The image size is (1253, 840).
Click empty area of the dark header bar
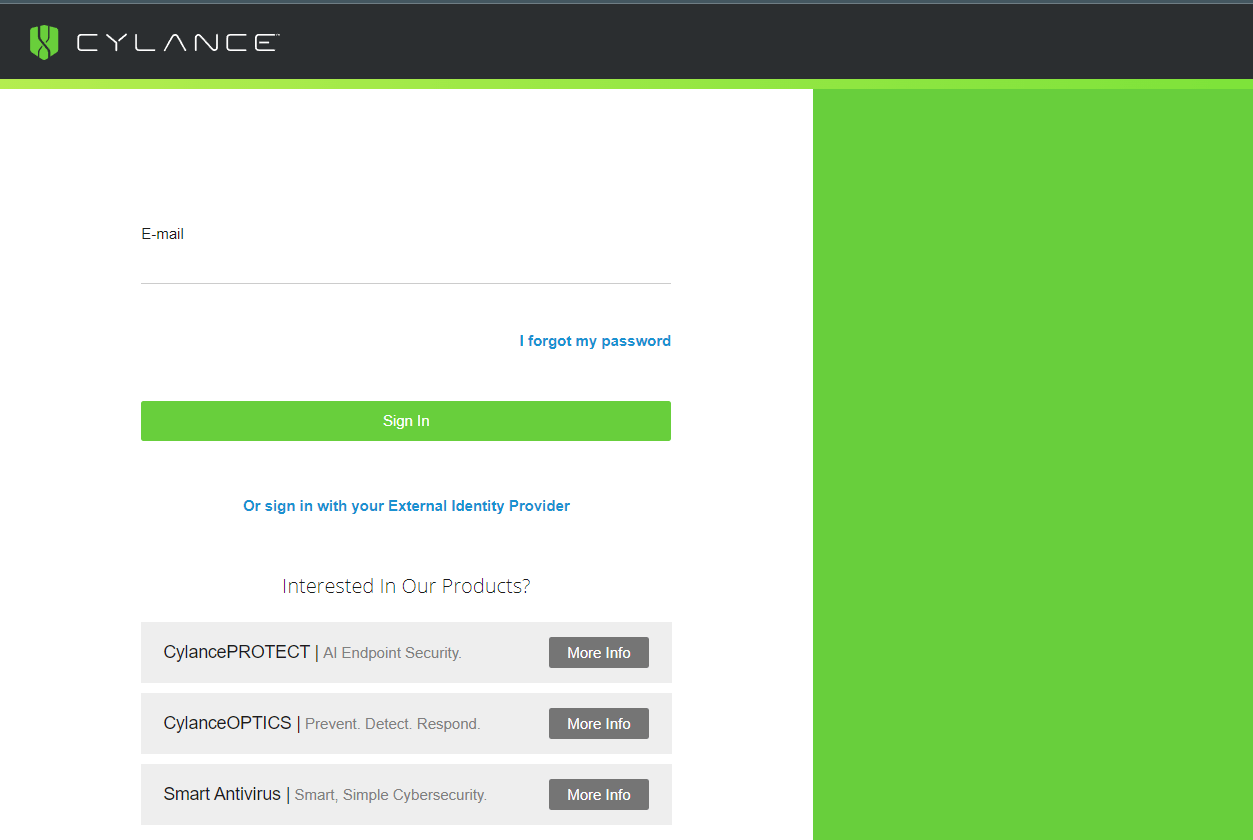pyautogui.click(x=760, y=42)
